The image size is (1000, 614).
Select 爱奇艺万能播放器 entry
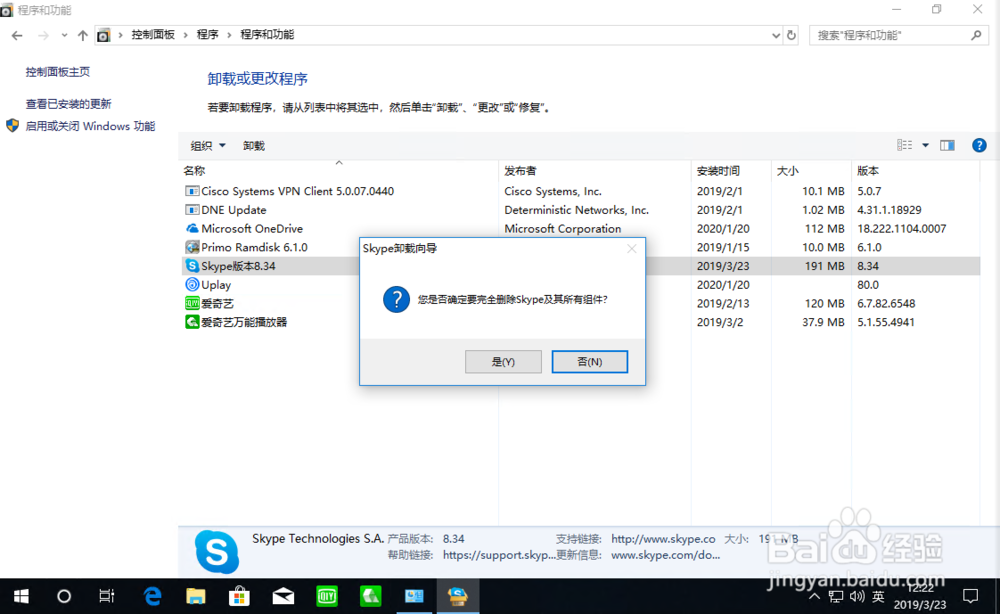coord(244,322)
